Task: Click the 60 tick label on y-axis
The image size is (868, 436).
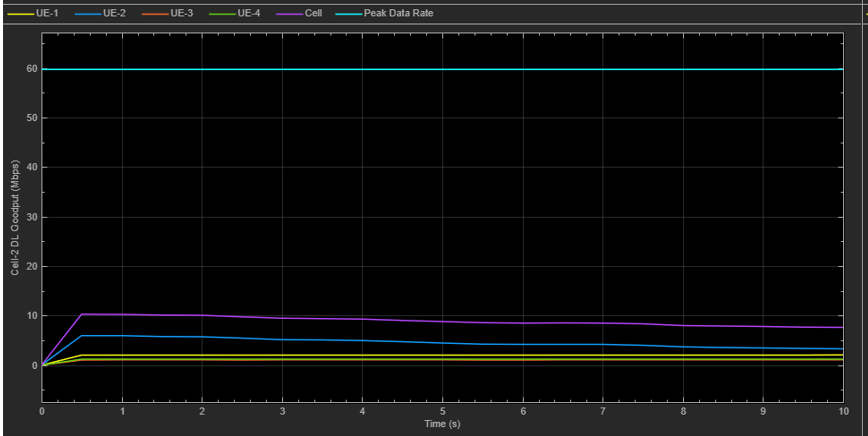Action: [32, 69]
